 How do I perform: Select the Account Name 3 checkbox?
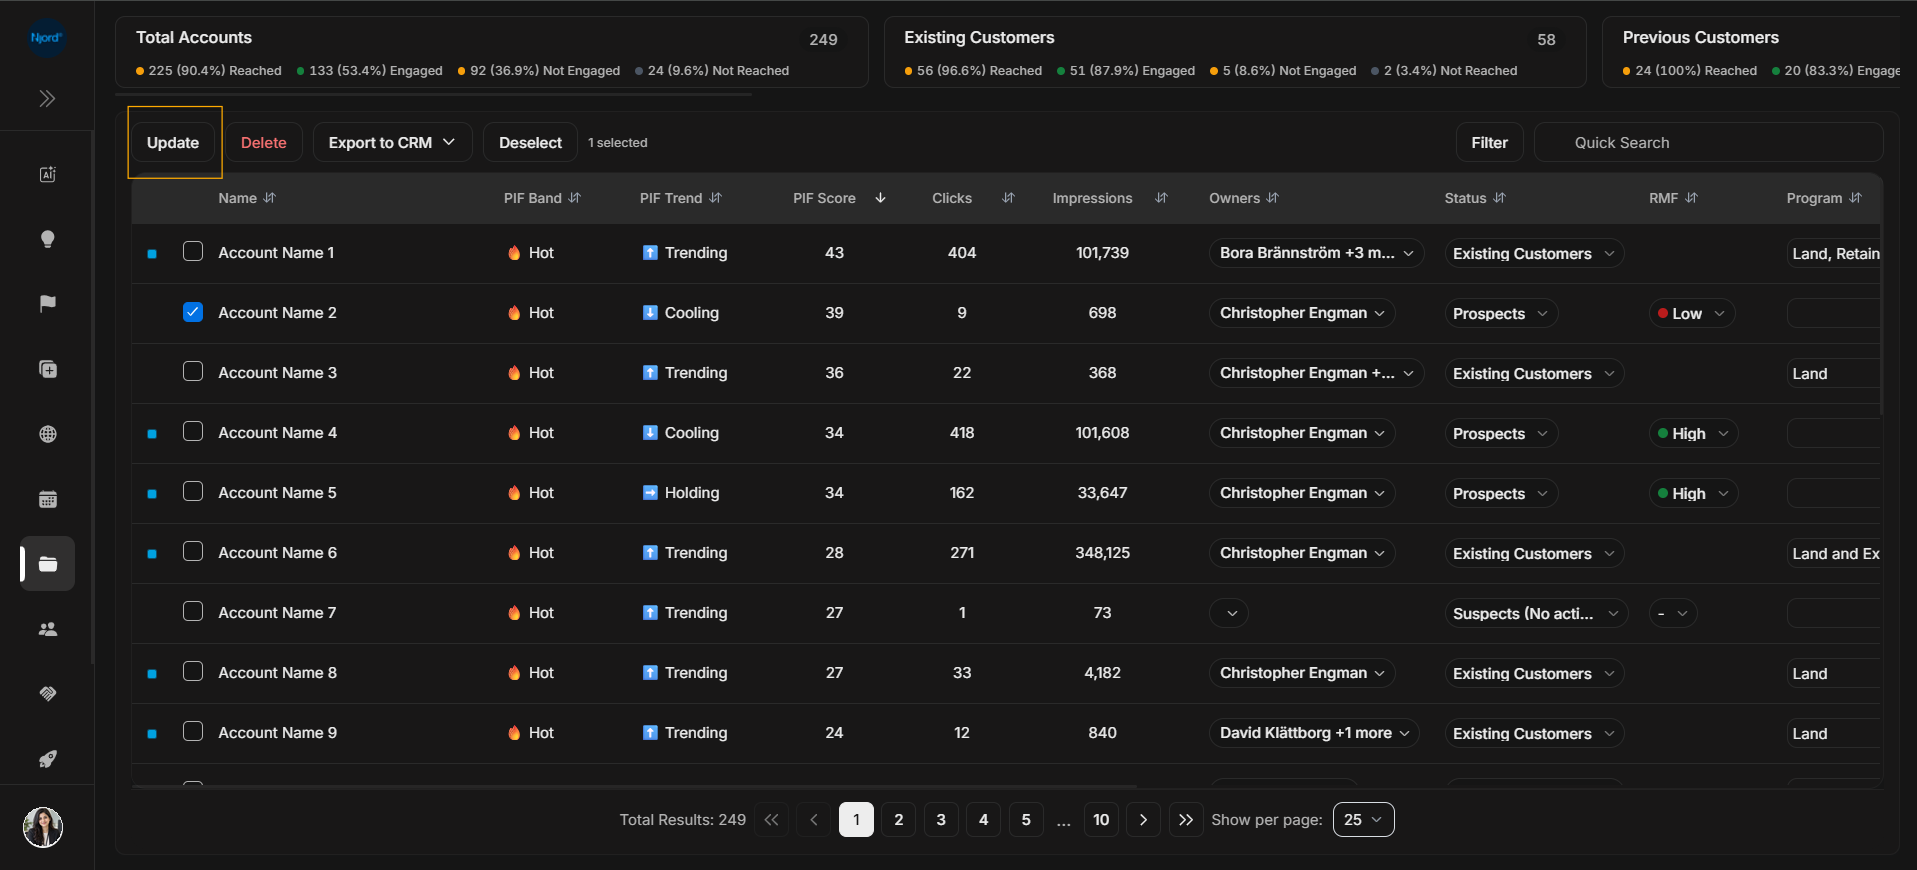[x=193, y=371]
